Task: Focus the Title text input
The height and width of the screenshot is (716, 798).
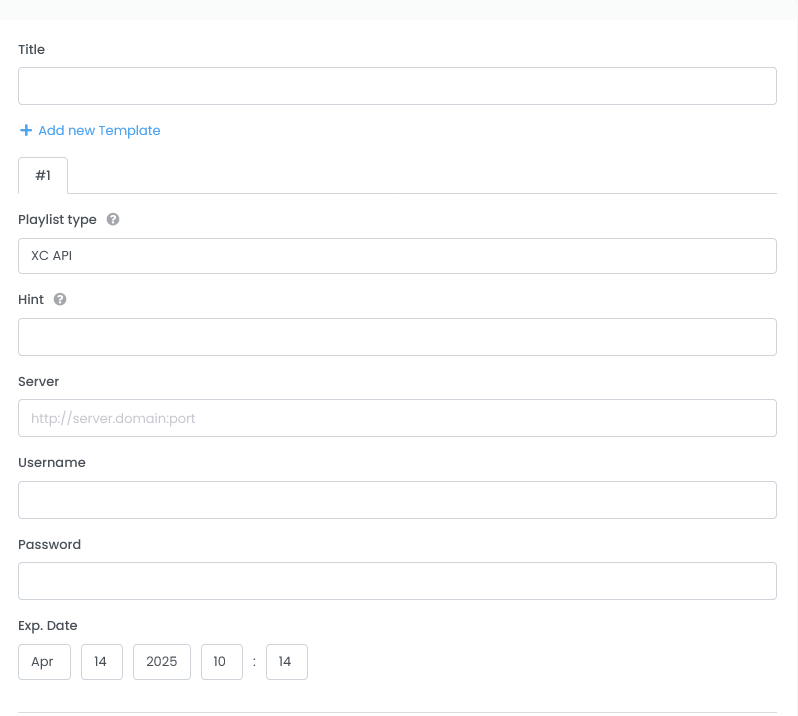Action: click(x=397, y=86)
